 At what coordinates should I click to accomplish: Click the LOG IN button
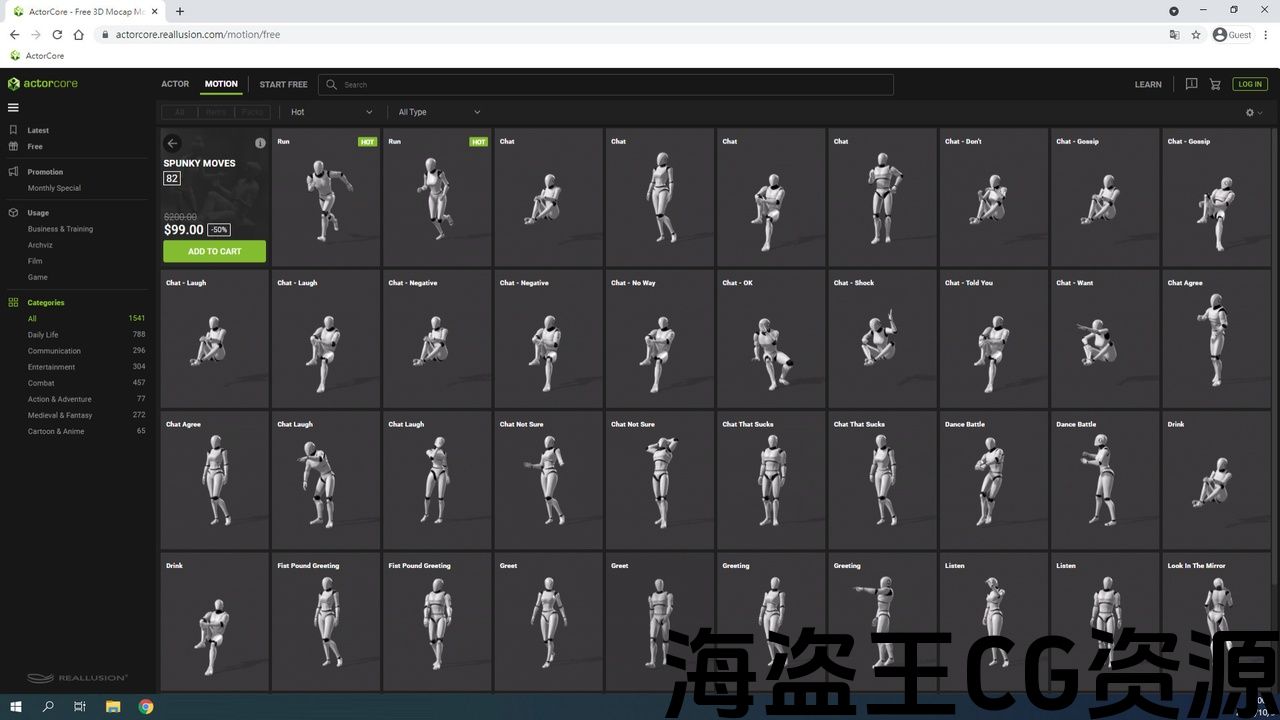coord(1250,84)
